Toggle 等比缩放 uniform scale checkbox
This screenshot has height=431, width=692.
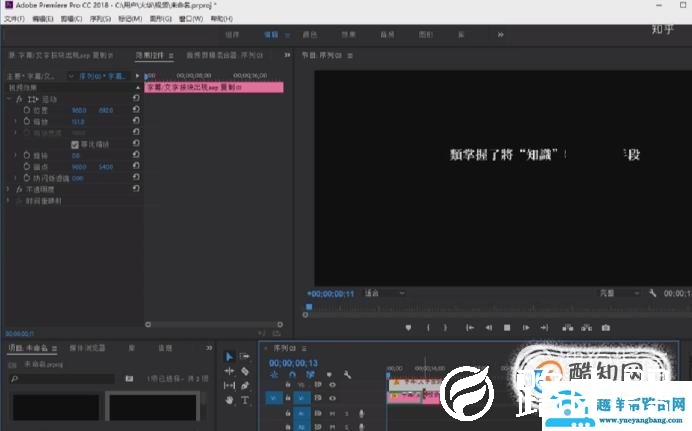(75, 145)
